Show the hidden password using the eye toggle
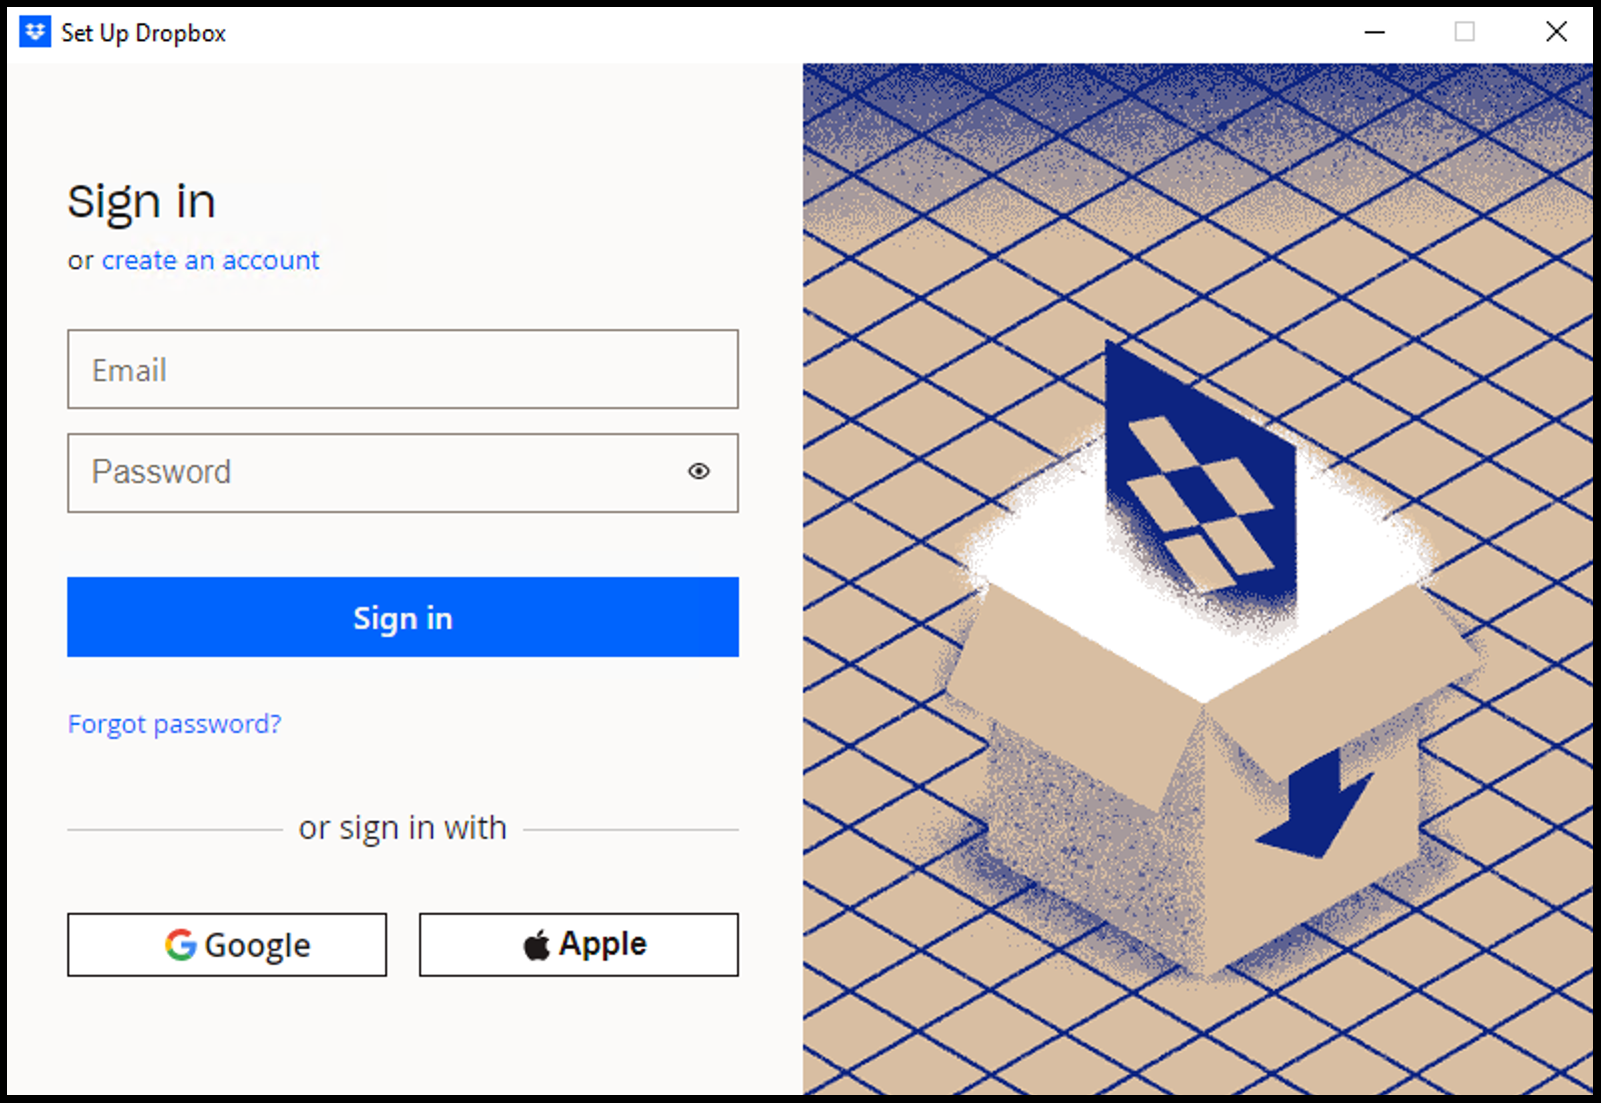1601x1103 pixels. tap(699, 471)
